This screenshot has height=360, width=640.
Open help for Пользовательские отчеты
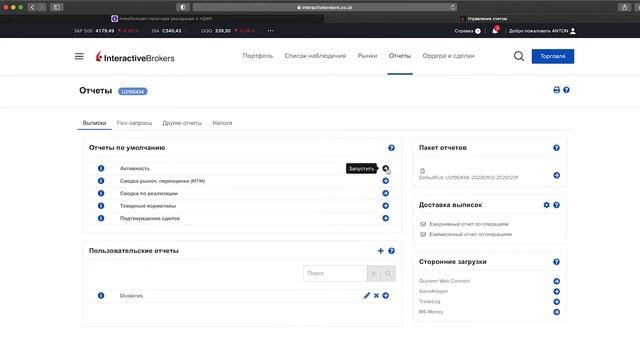click(x=391, y=251)
